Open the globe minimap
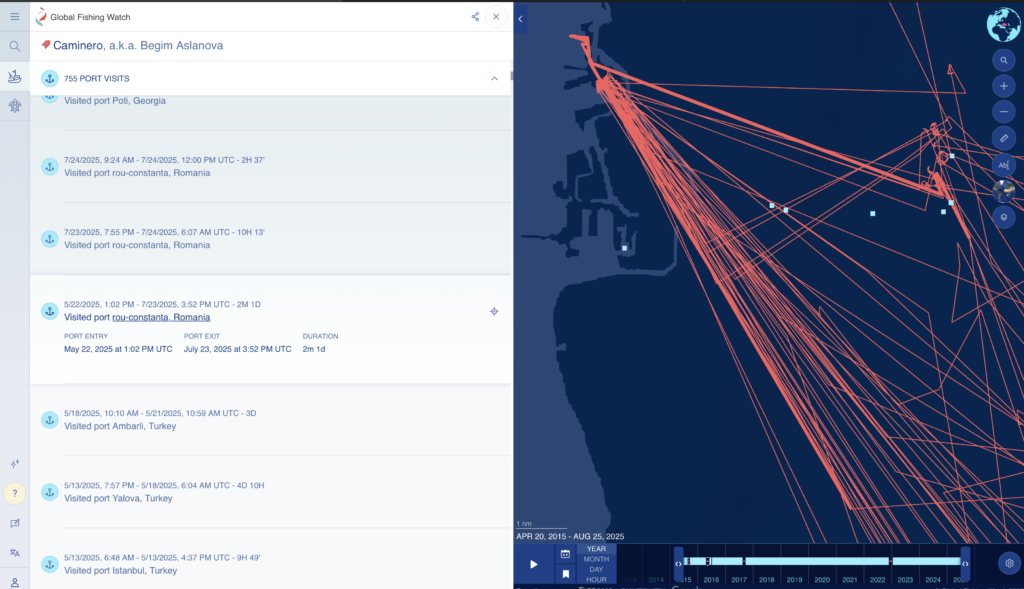 pos(1003,24)
